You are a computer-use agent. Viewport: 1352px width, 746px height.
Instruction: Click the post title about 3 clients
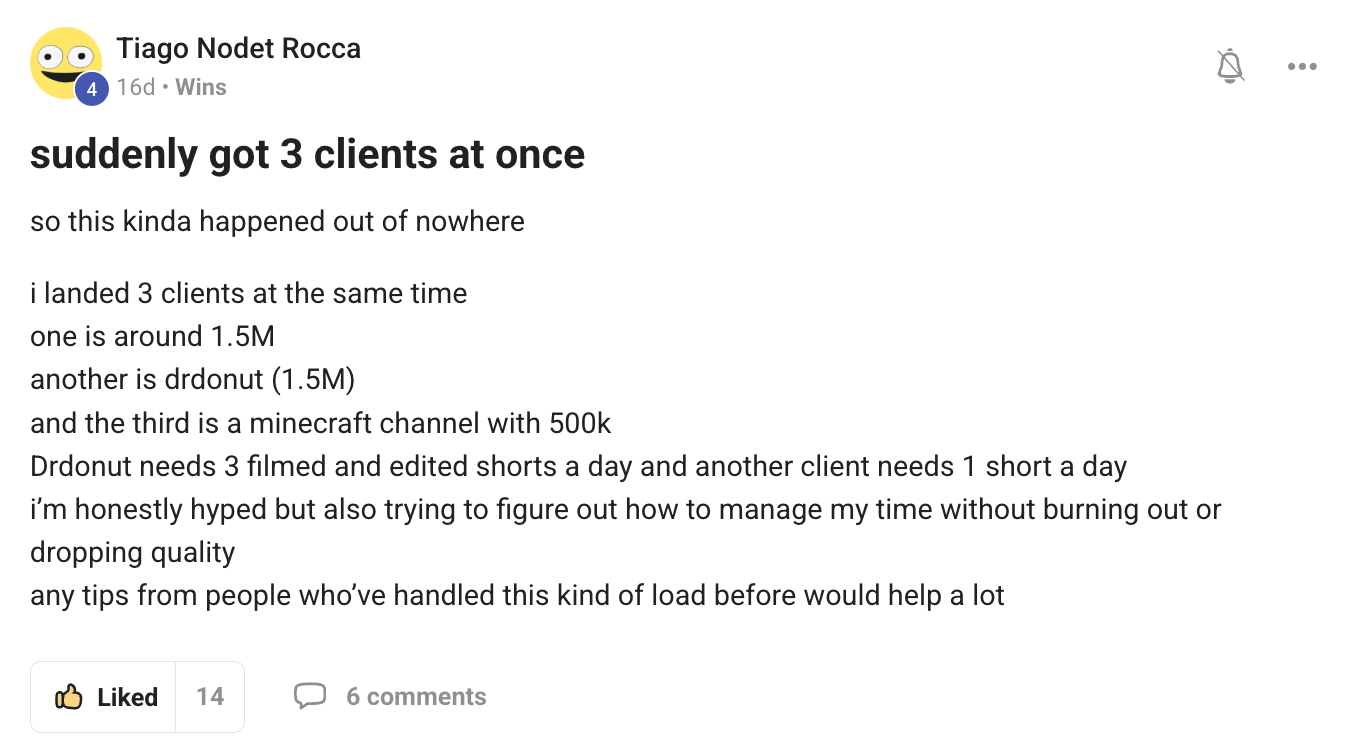point(307,155)
